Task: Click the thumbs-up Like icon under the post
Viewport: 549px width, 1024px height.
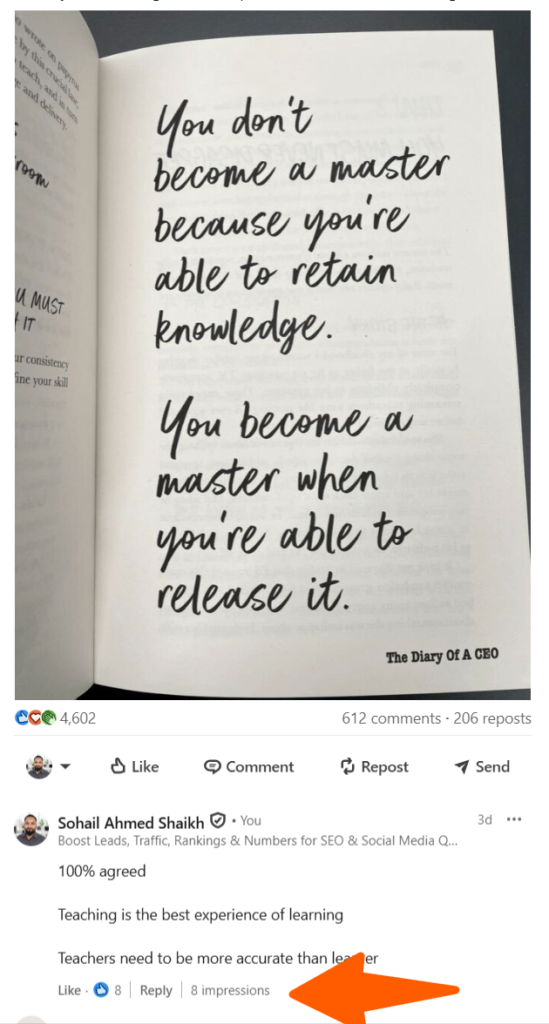Action: tap(118, 766)
